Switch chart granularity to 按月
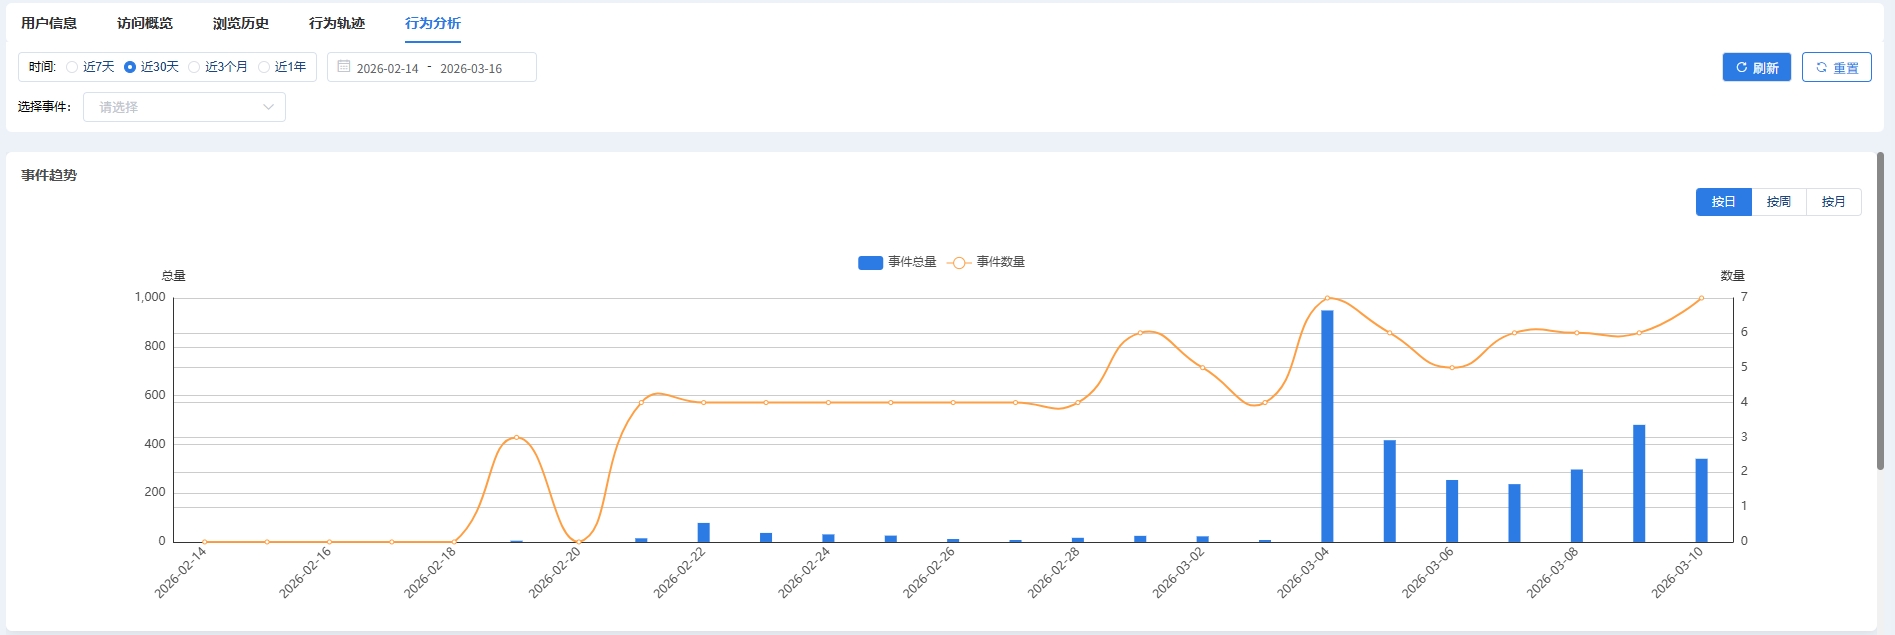The width and height of the screenshot is (1895, 635). [x=1833, y=202]
